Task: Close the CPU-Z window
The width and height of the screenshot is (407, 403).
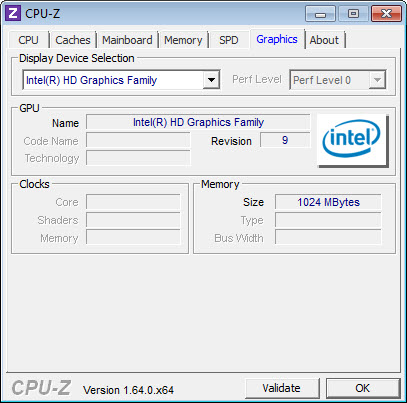Action: 386,14
